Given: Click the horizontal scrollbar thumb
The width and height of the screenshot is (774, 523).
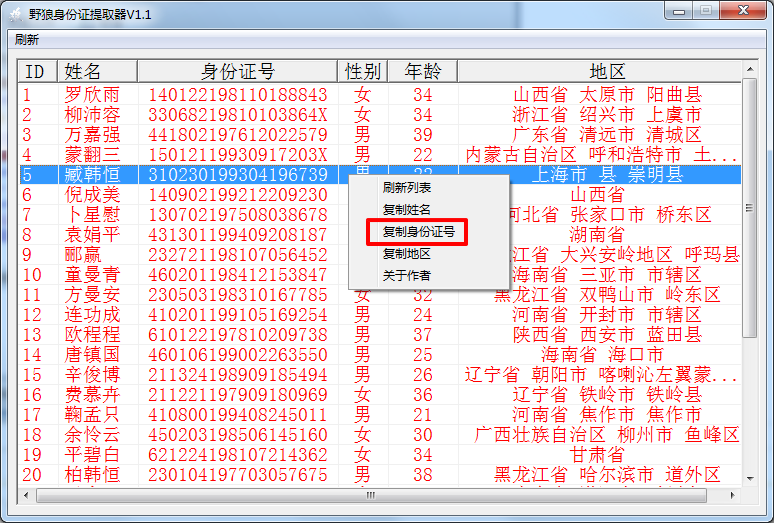Looking at the screenshot, I should pyautogui.click(x=371, y=495).
